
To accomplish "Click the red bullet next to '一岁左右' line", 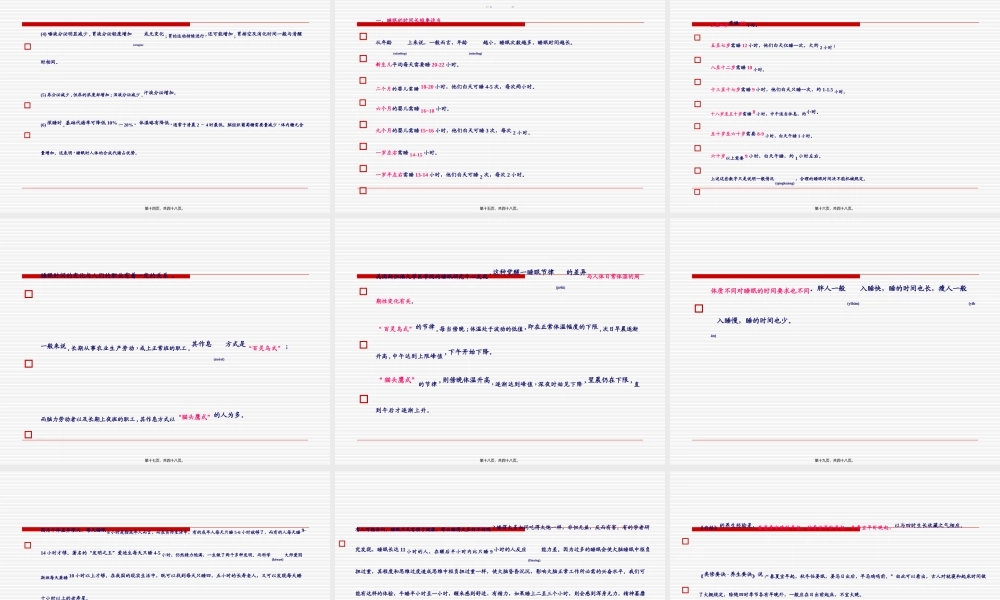I will pos(363,147).
